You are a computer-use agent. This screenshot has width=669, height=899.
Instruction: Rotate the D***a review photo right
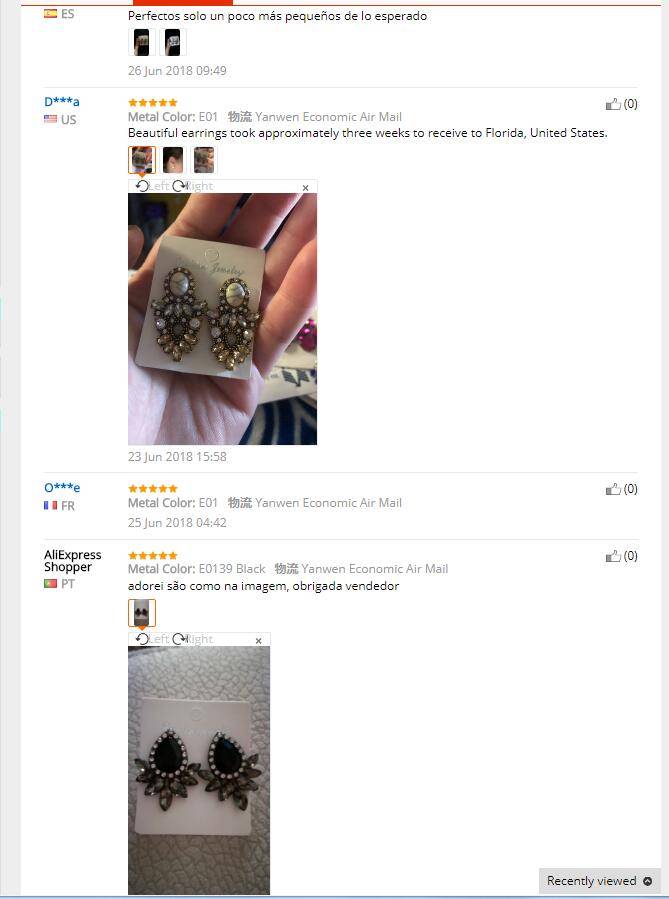[x=193, y=186]
